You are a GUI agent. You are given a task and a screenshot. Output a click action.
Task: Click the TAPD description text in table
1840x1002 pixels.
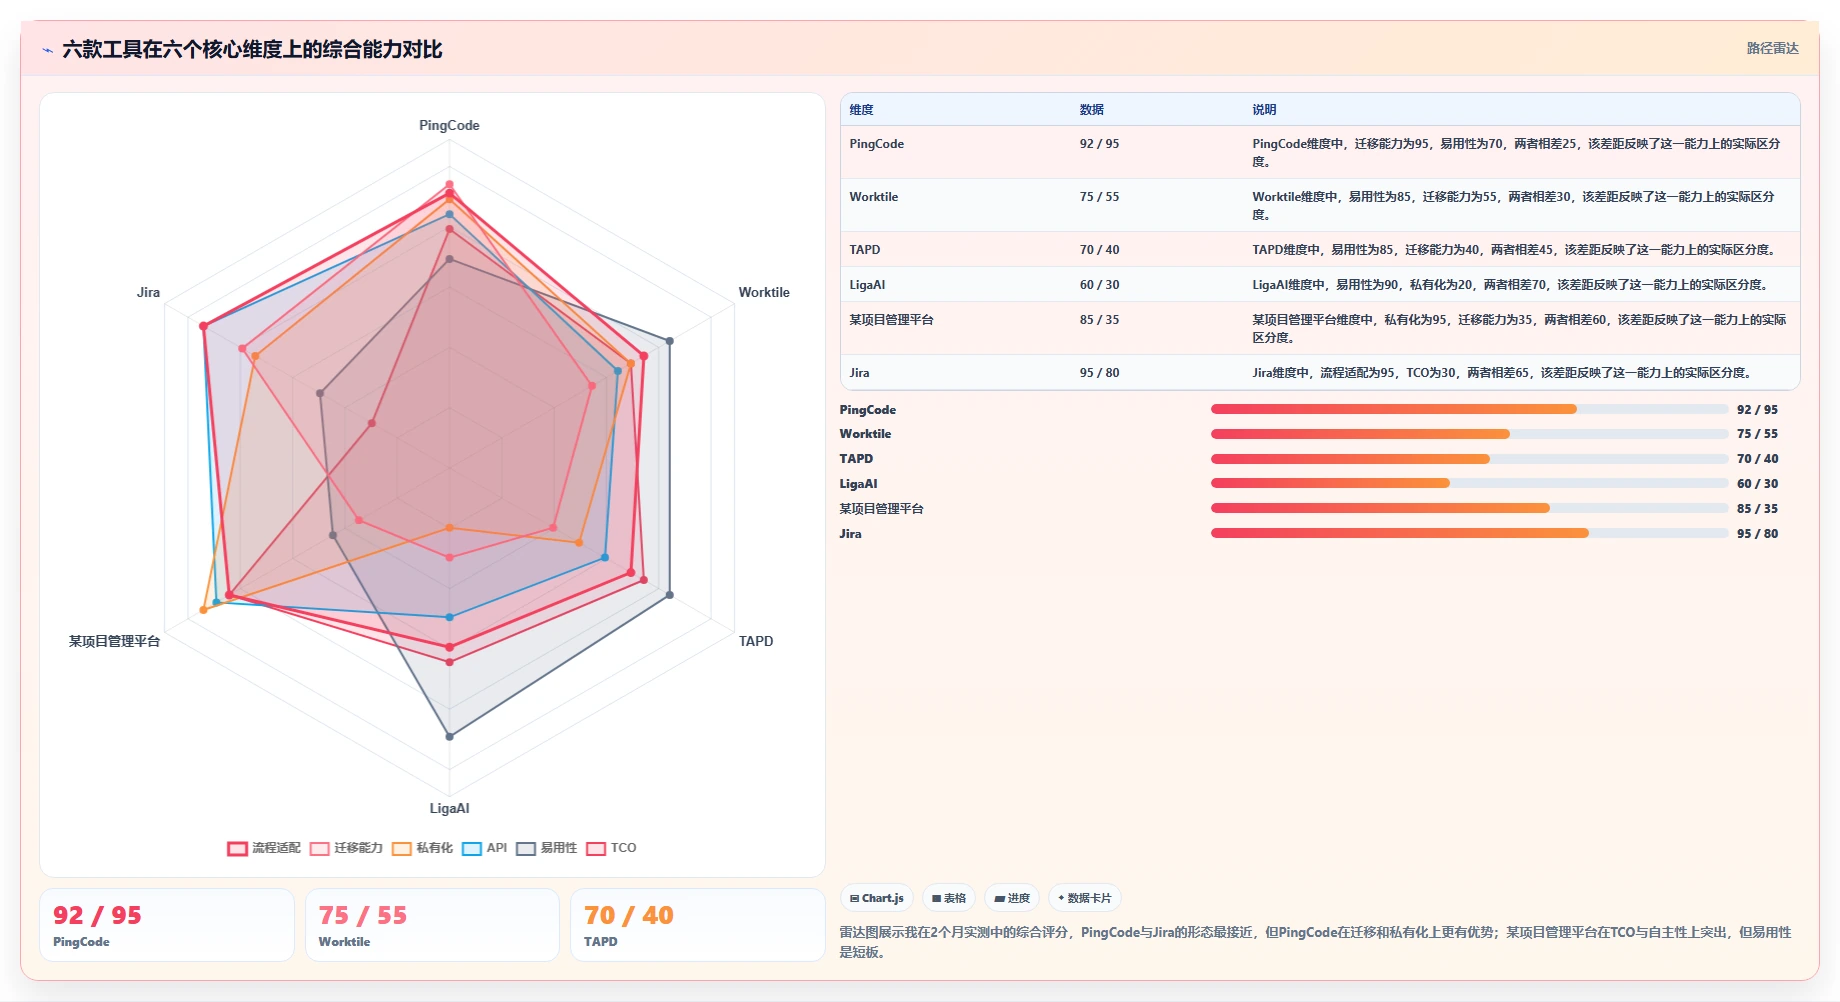pos(1515,250)
